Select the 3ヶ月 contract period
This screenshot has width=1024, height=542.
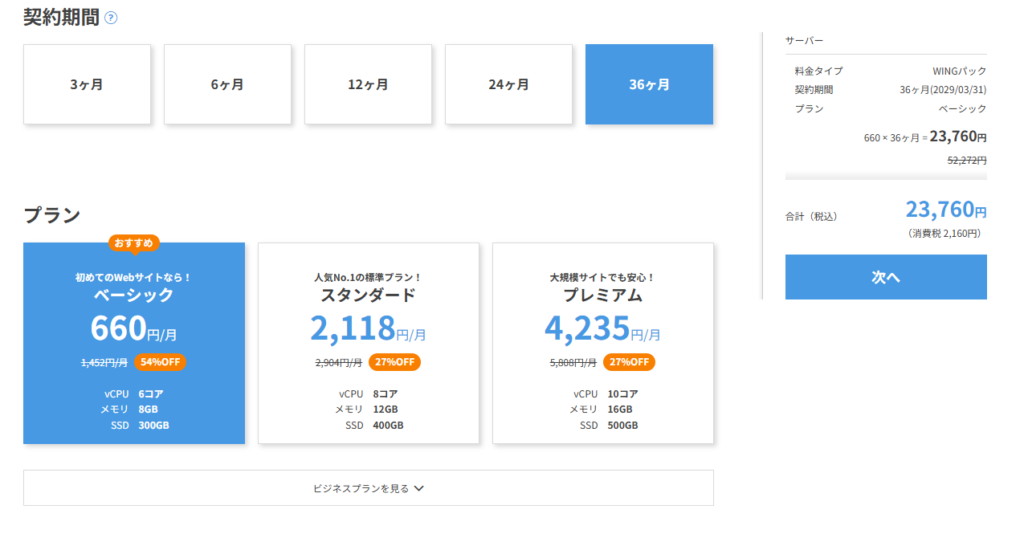pyautogui.click(x=87, y=85)
